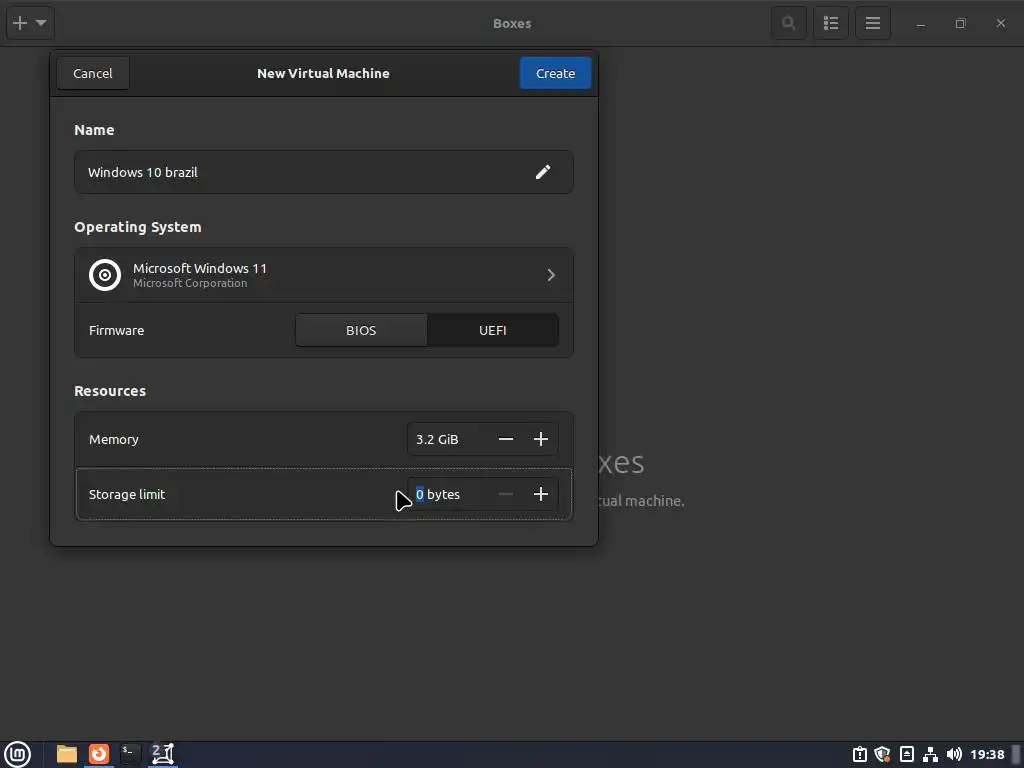The height and width of the screenshot is (768, 1024).
Task: Open Files folder icon in taskbar
Action: point(67,754)
